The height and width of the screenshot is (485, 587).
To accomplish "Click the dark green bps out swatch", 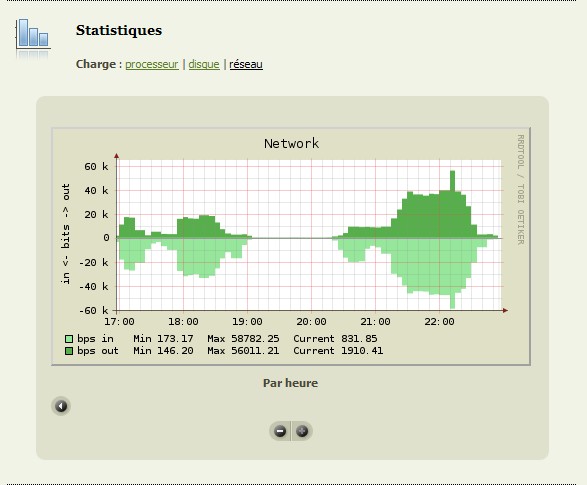I will tap(69, 351).
